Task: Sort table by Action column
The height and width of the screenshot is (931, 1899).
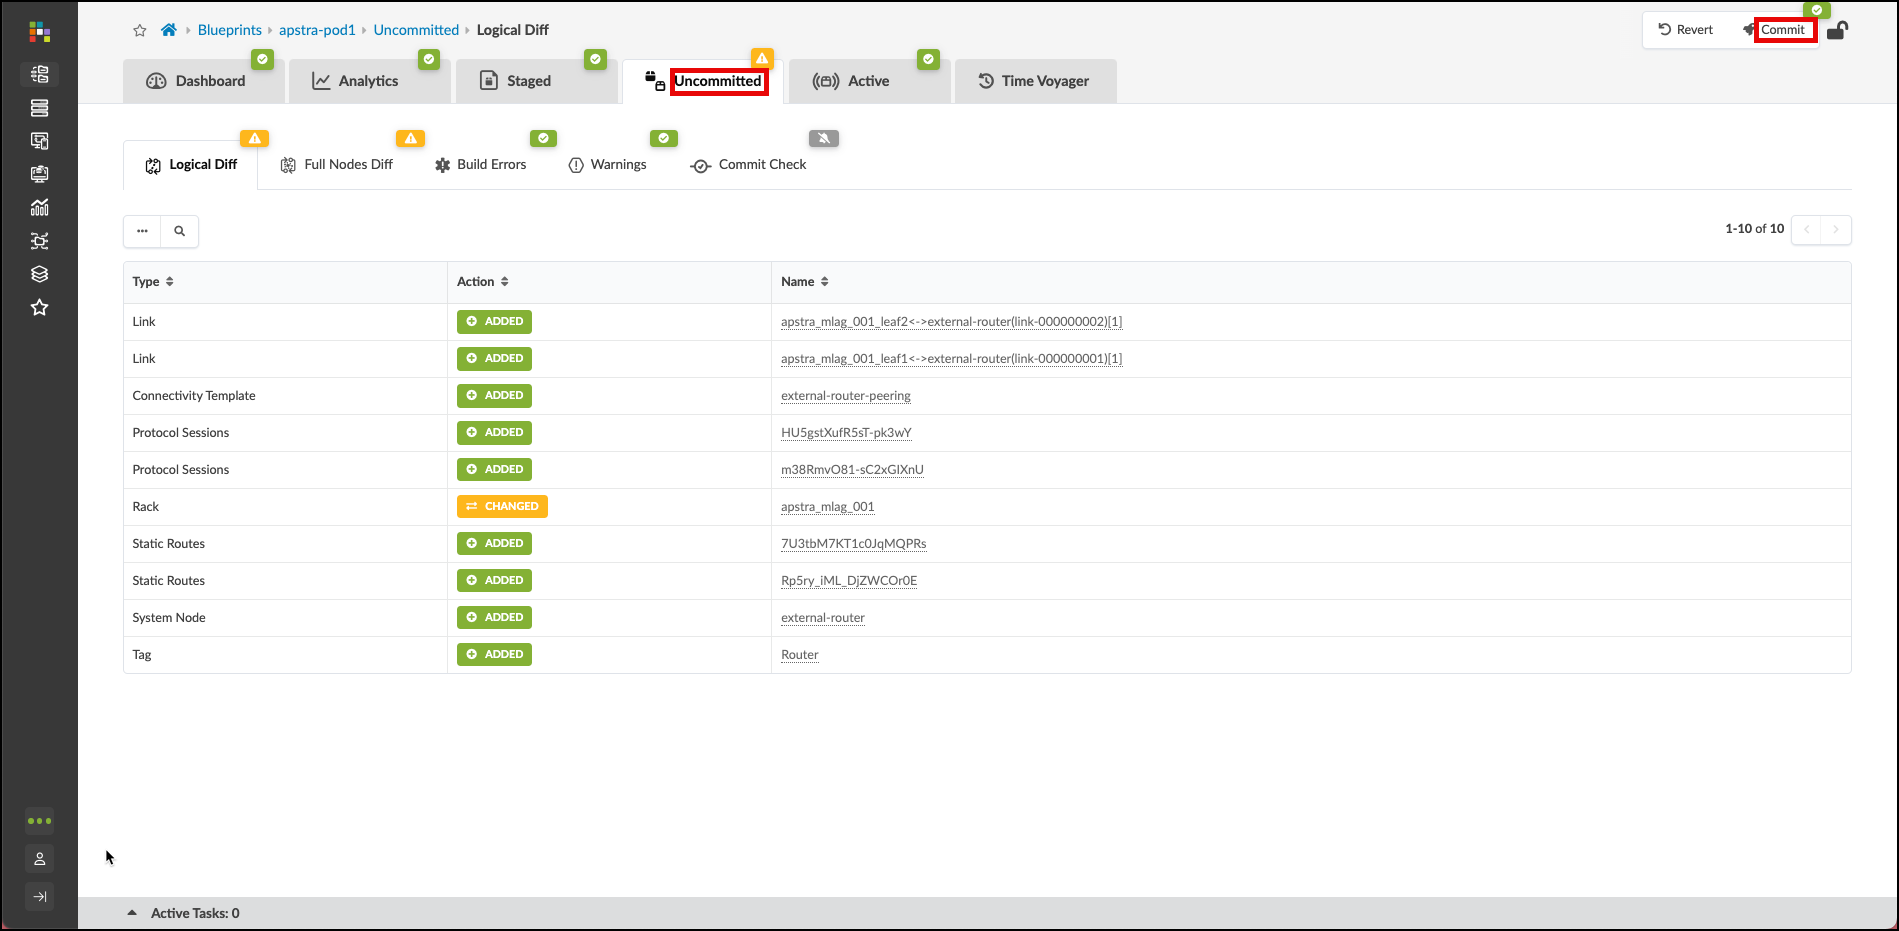Action: [504, 282]
